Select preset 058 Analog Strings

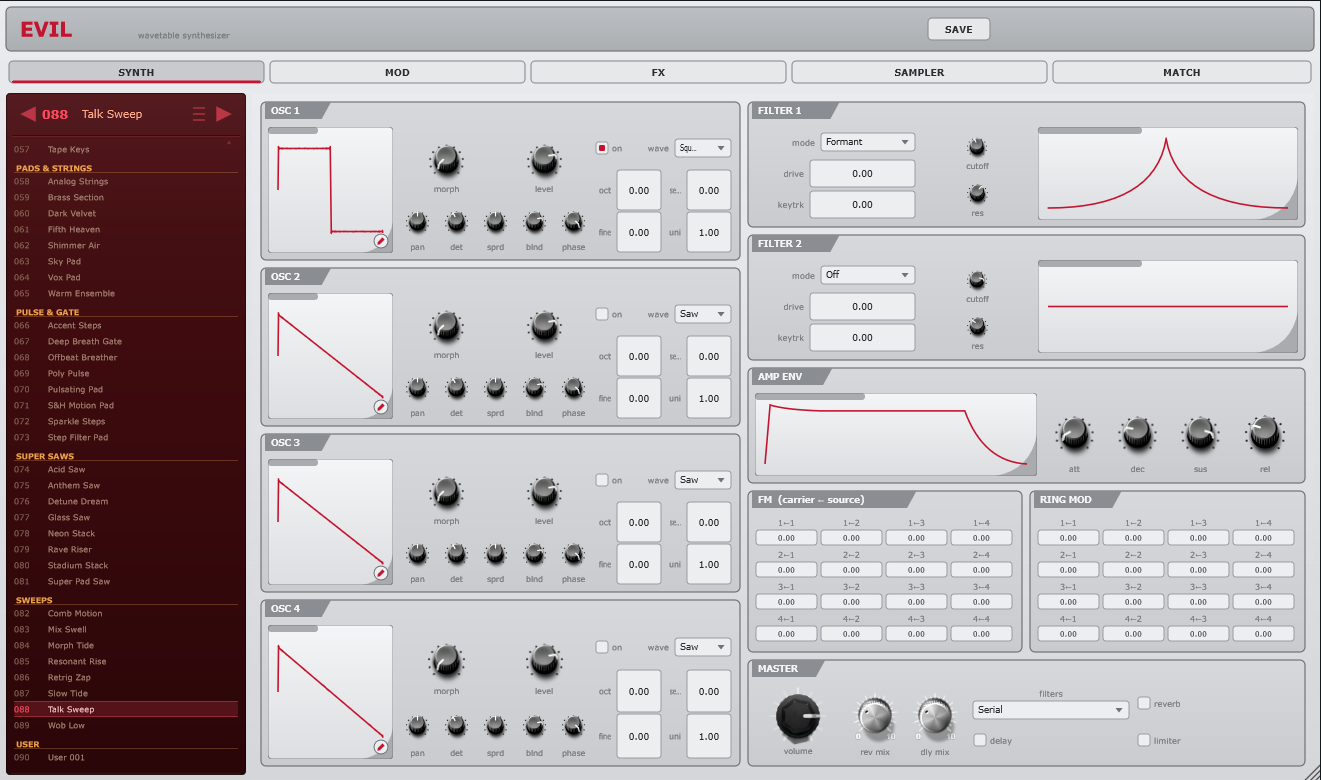click(126, 182)
